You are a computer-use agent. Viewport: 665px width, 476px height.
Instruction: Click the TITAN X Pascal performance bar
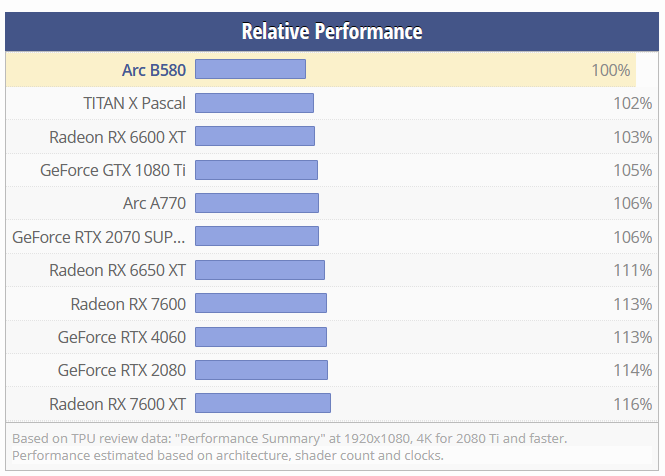click(x=254, y=103)
